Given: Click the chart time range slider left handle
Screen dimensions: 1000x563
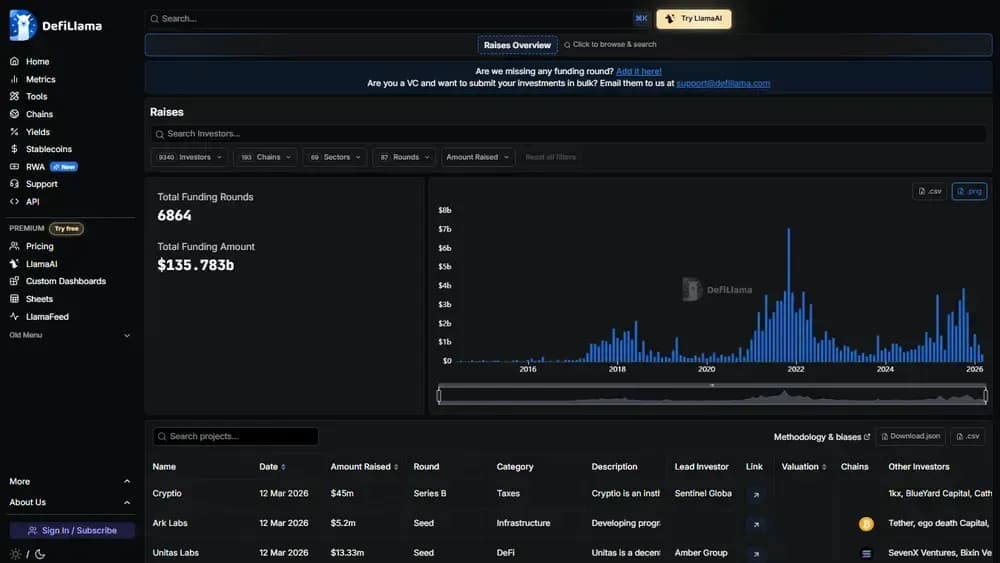Looking at the screenshot, I should point(439,396).
